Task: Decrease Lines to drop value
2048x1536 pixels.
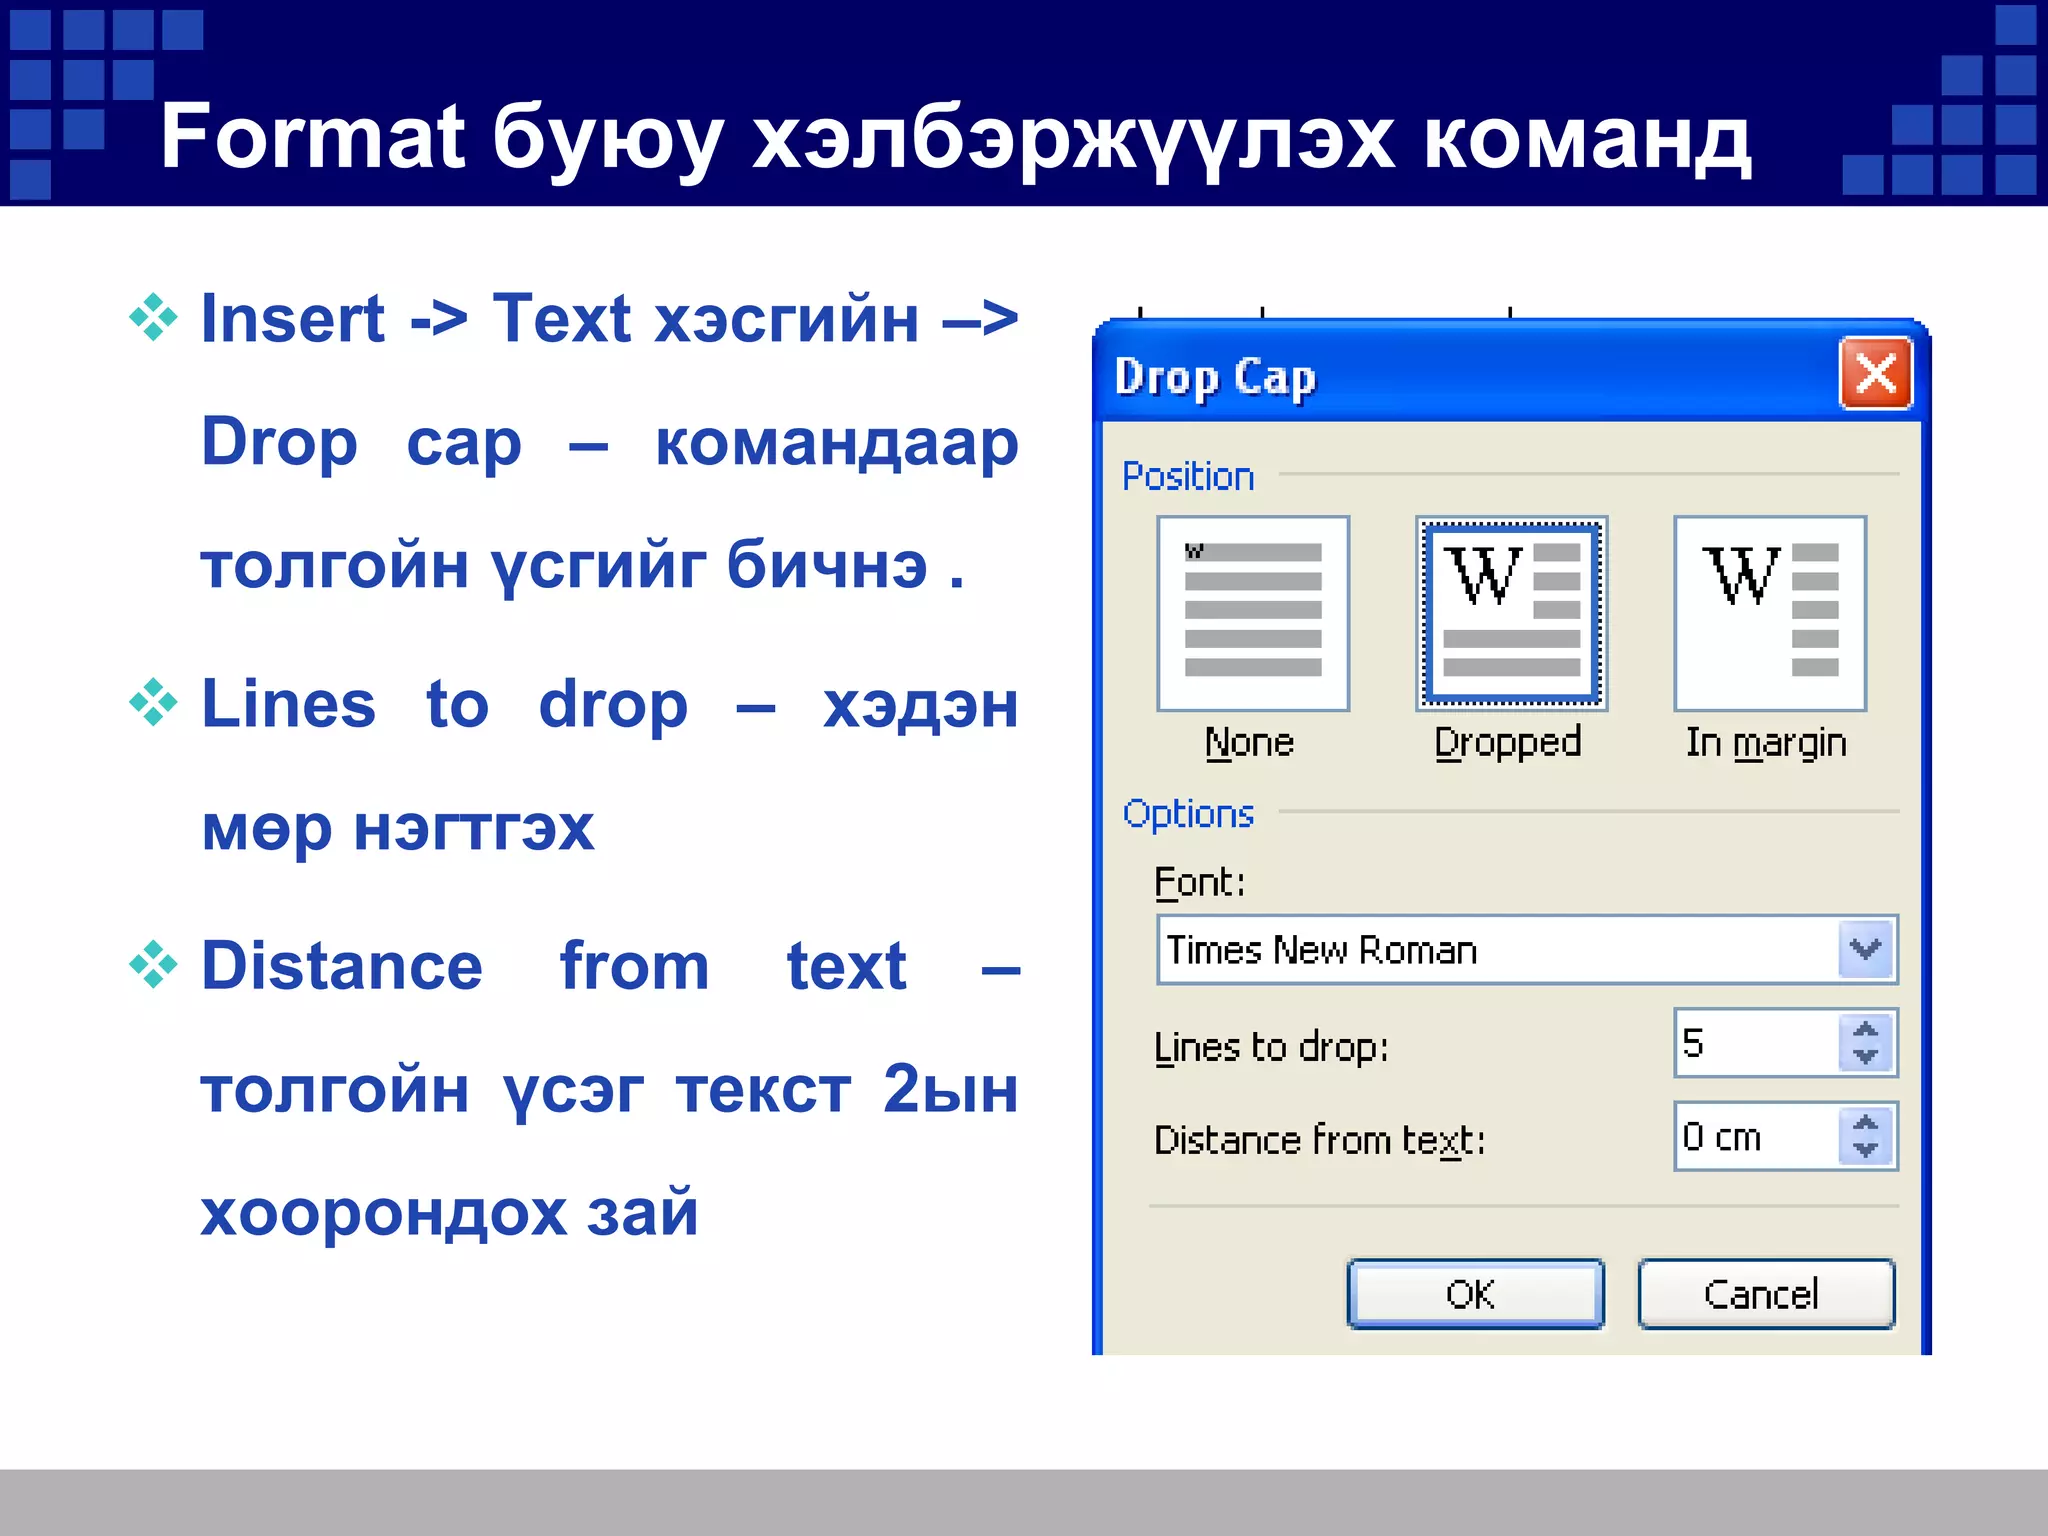Action: point(1866,1056)
